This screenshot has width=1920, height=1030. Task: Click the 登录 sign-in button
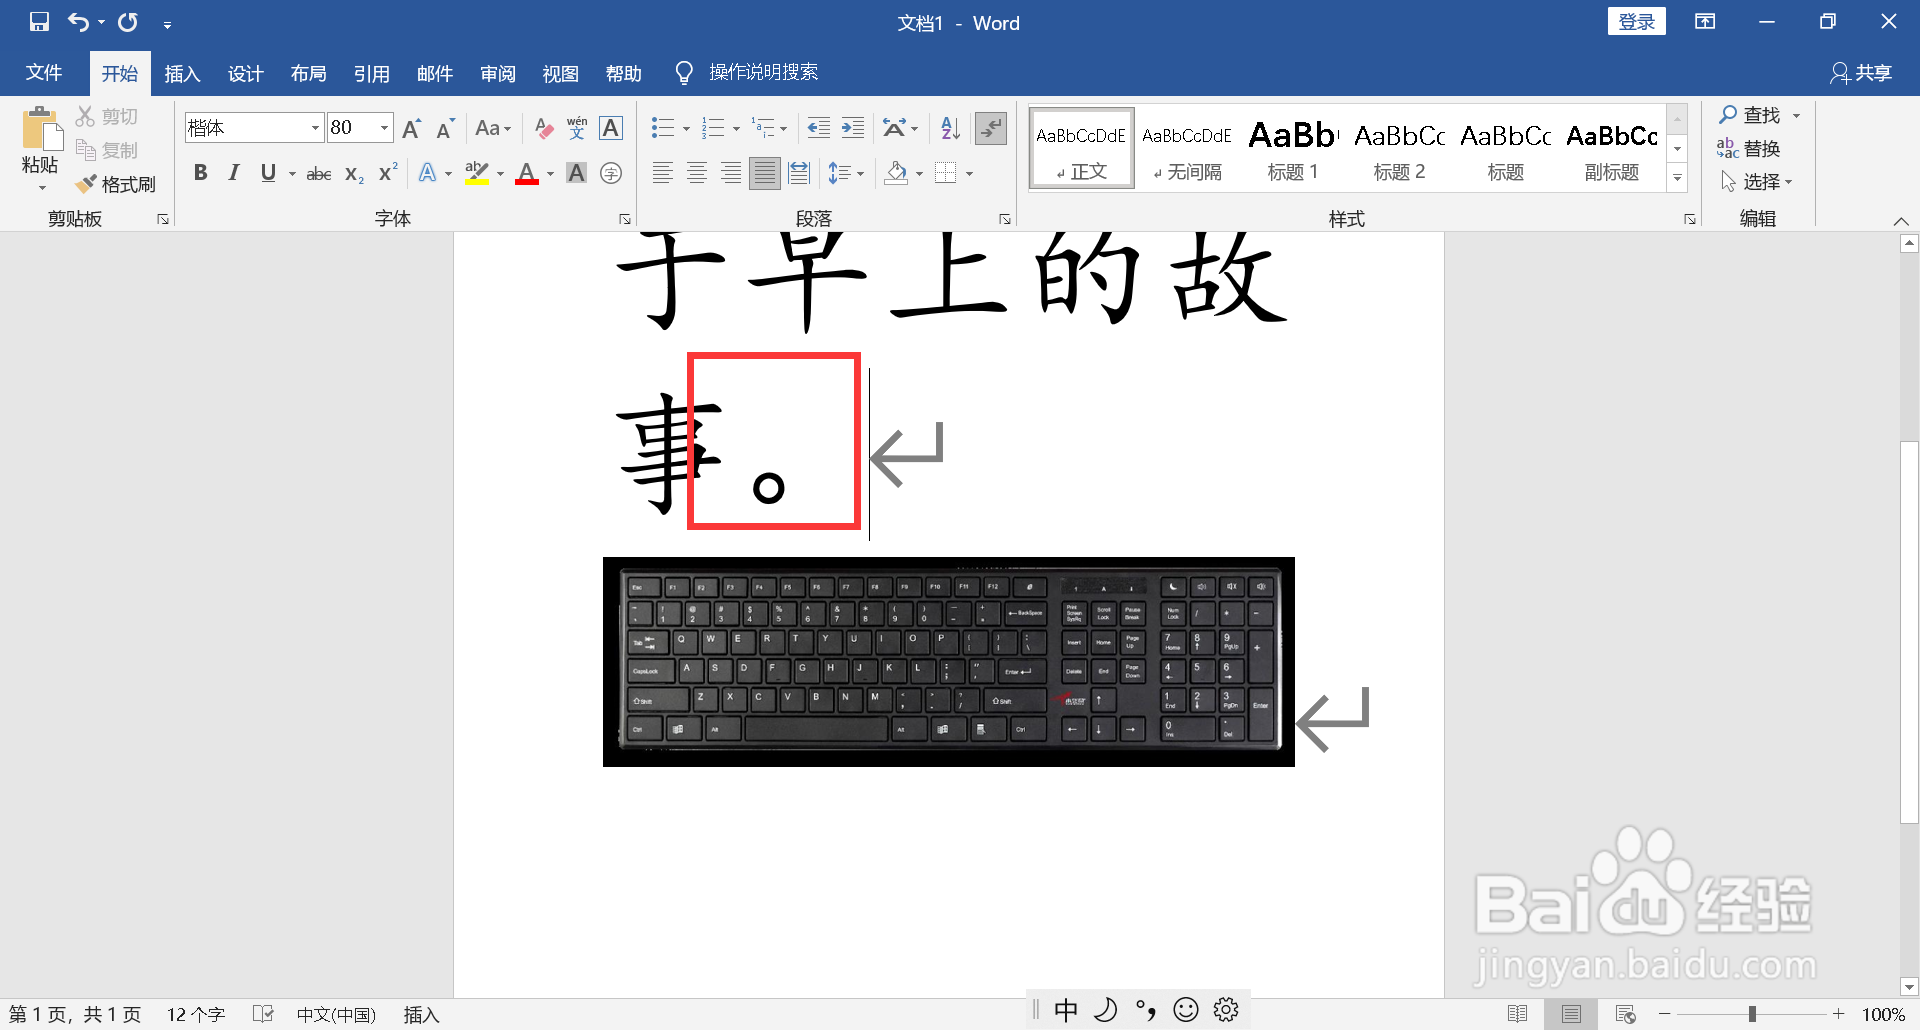1636,20
